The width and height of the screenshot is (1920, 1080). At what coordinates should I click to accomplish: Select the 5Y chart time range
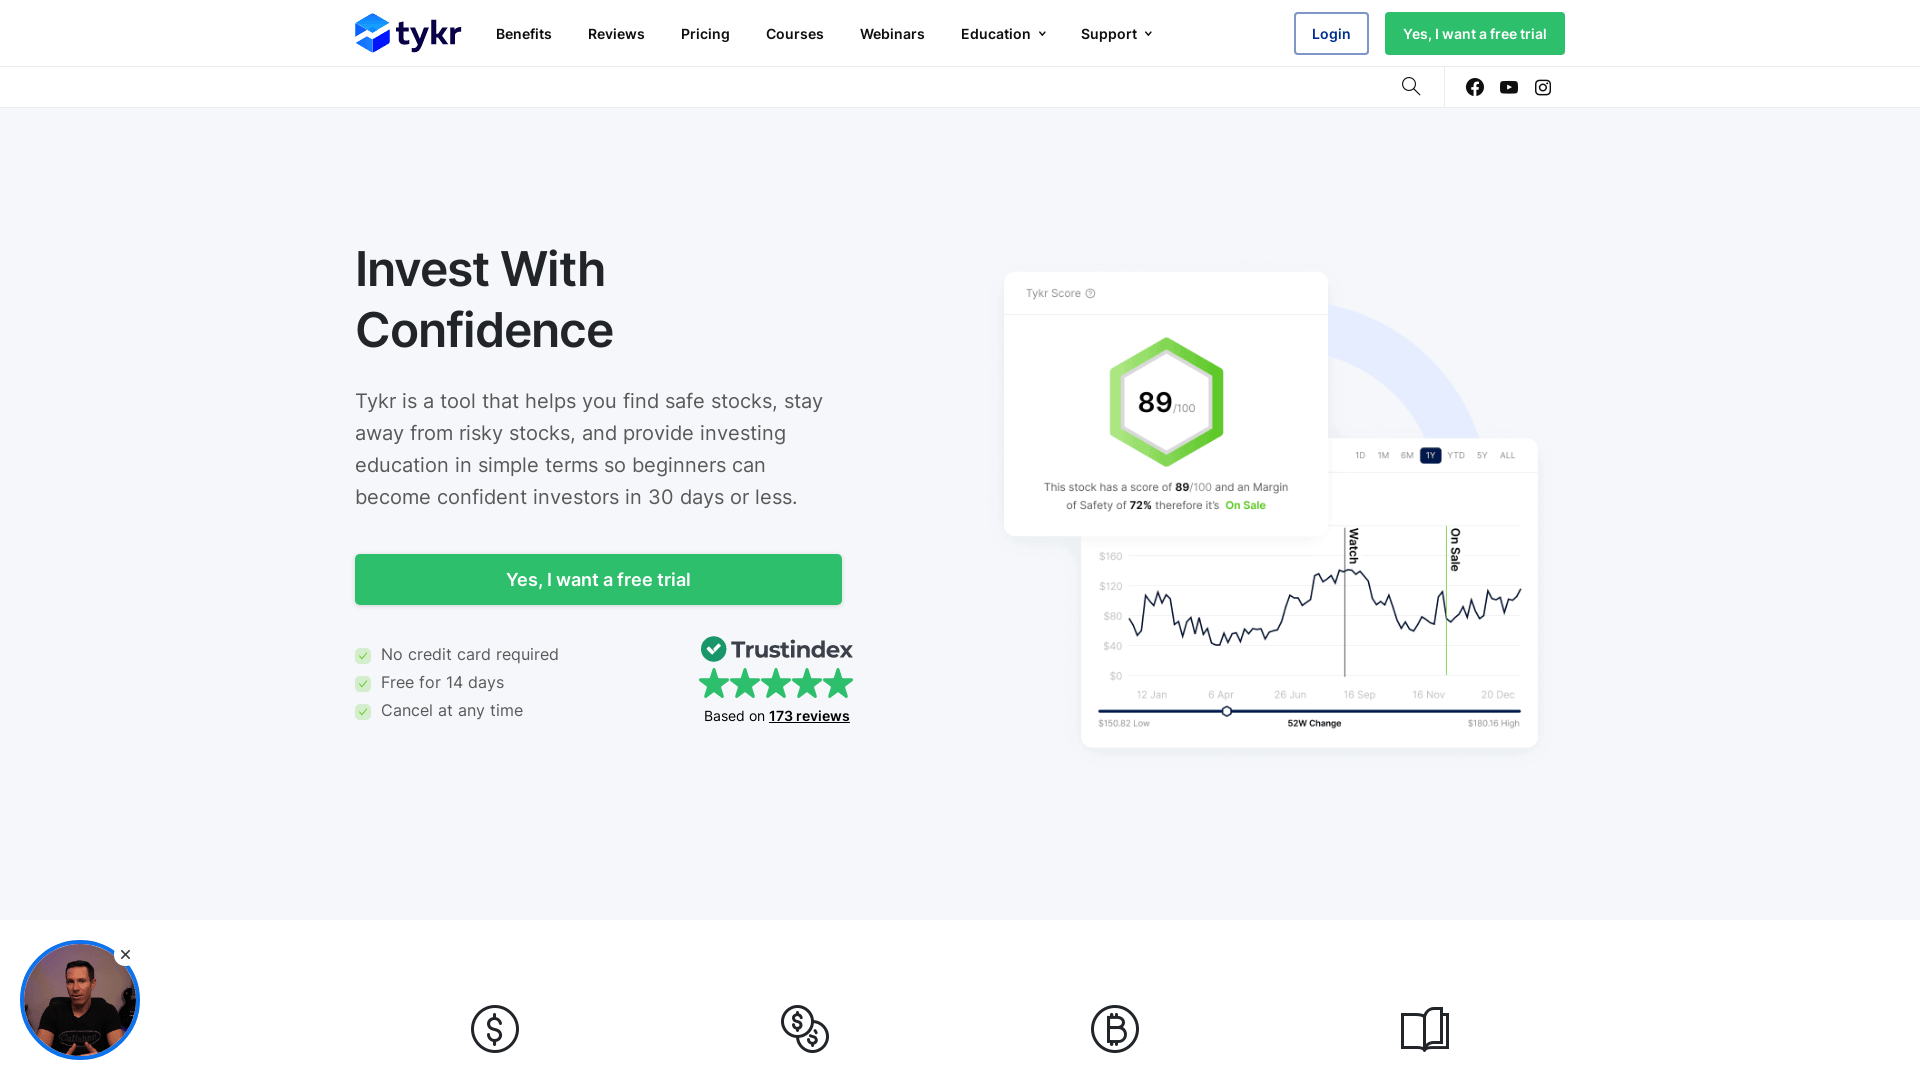1481,455
